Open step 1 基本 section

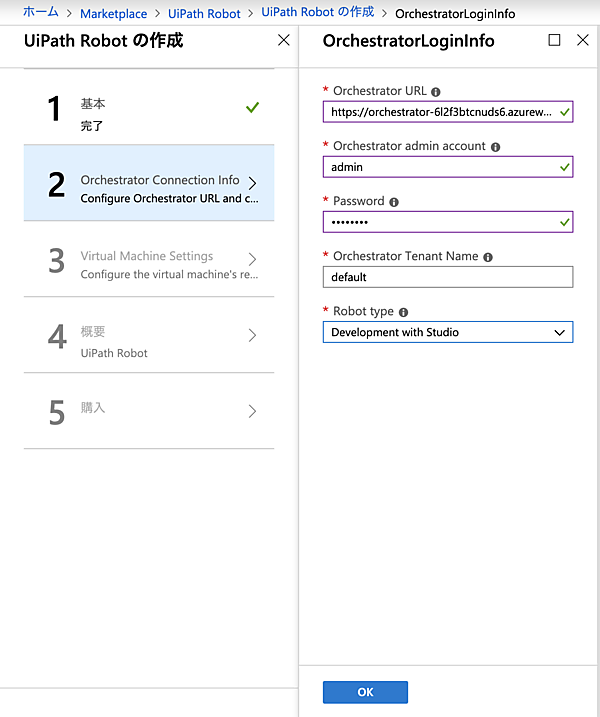[148, 112]
